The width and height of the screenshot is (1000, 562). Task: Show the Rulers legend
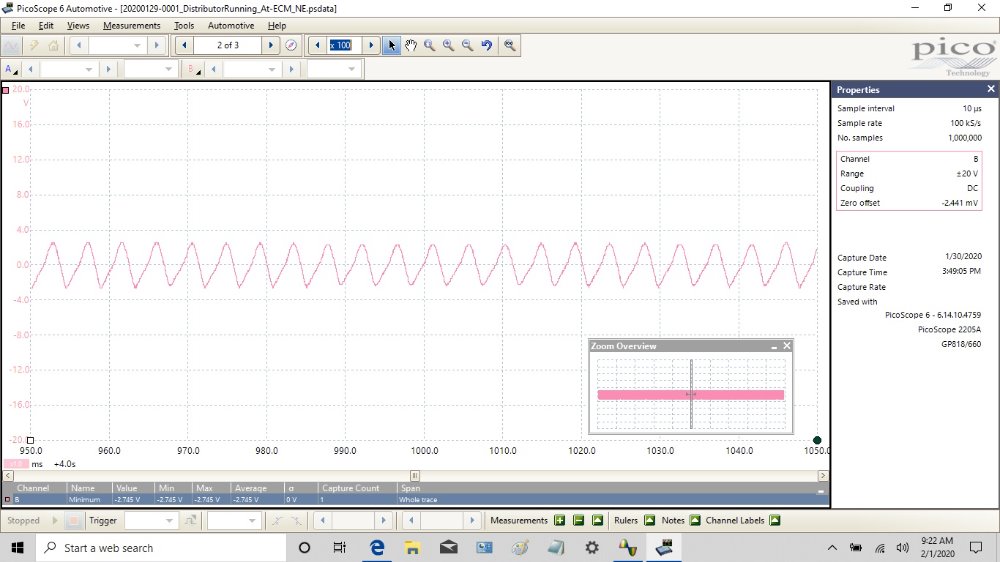(649, 520)
